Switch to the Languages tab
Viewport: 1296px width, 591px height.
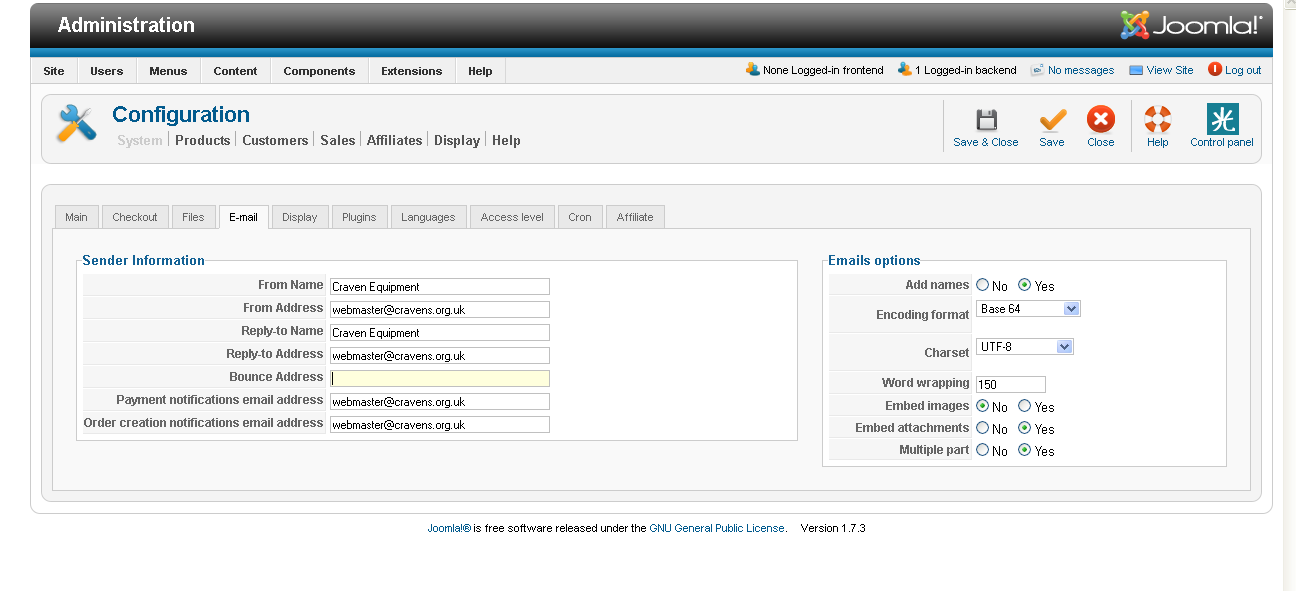(428, 217)
